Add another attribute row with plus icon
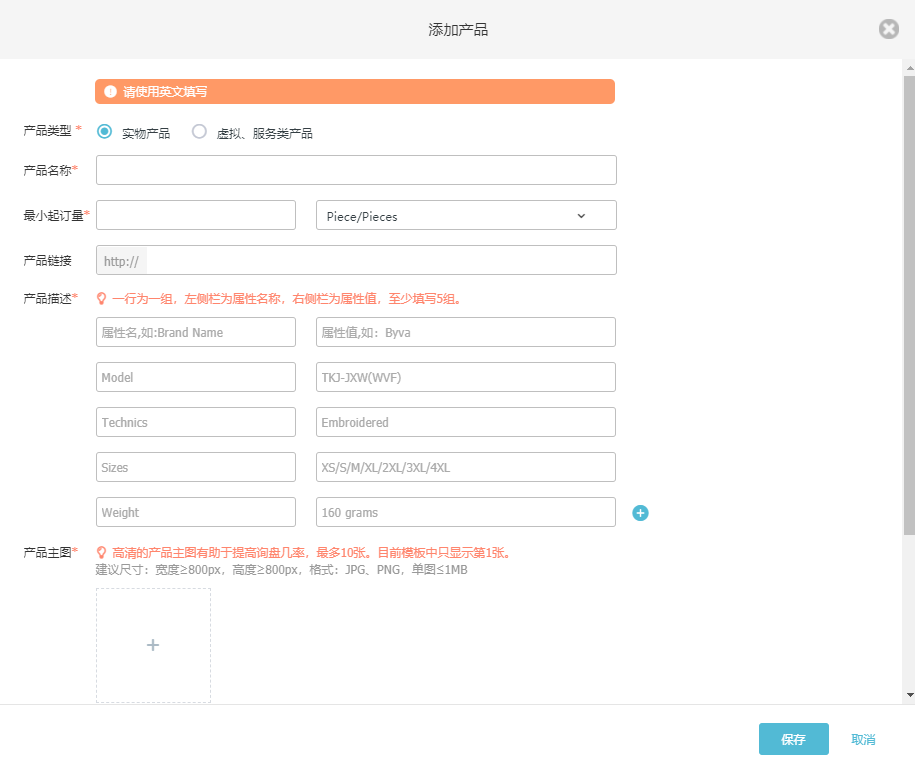This screenshot has width=915, height=773. tap(641, 513)
